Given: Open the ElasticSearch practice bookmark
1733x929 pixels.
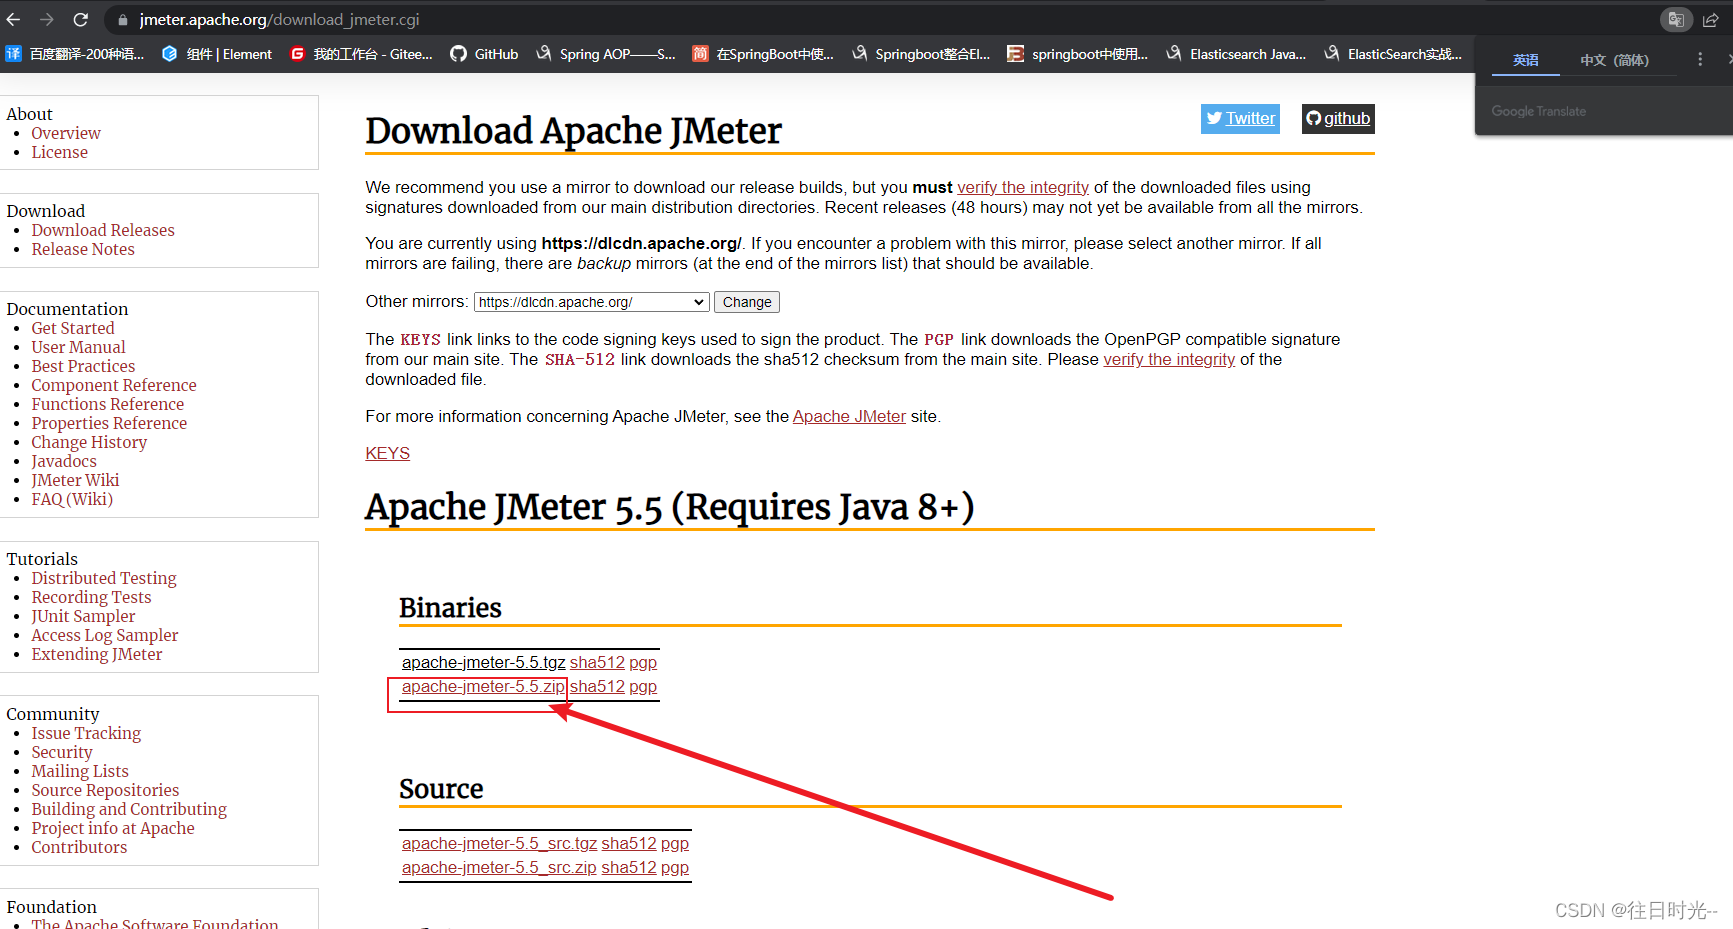Looking at the screenshot, I should point(1393,54).
